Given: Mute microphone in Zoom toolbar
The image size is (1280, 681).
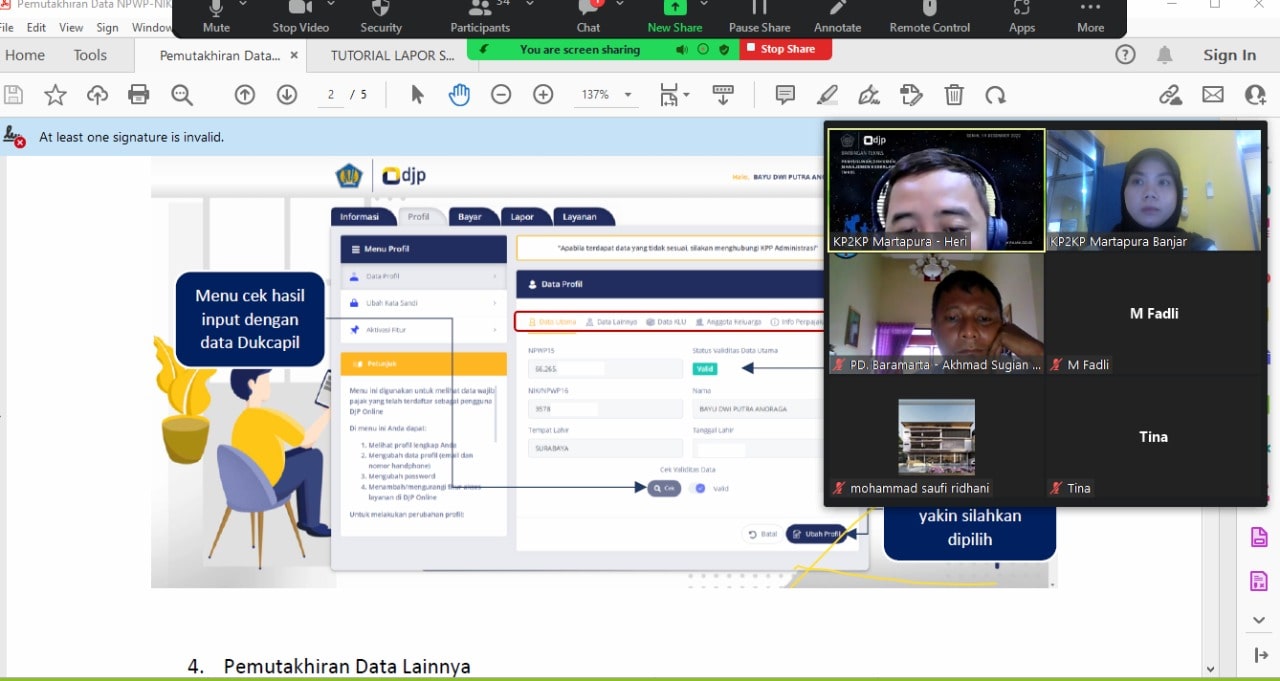Looking at the screenshot, I should point(216,17).
